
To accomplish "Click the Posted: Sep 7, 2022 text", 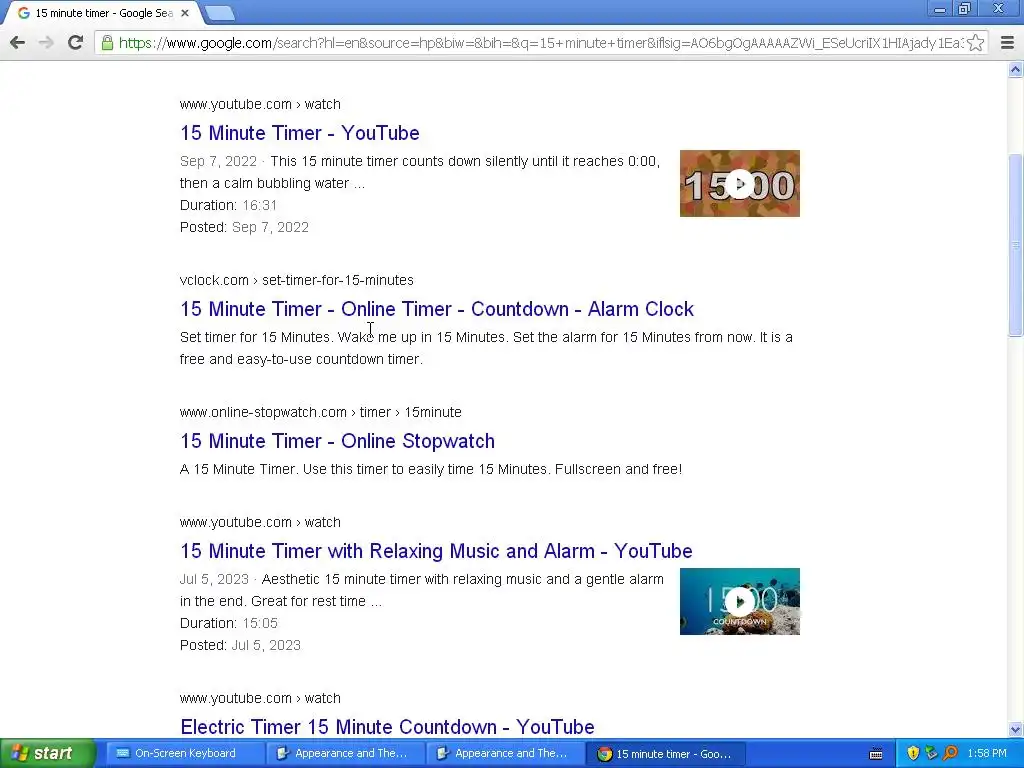I will (244, 227).
